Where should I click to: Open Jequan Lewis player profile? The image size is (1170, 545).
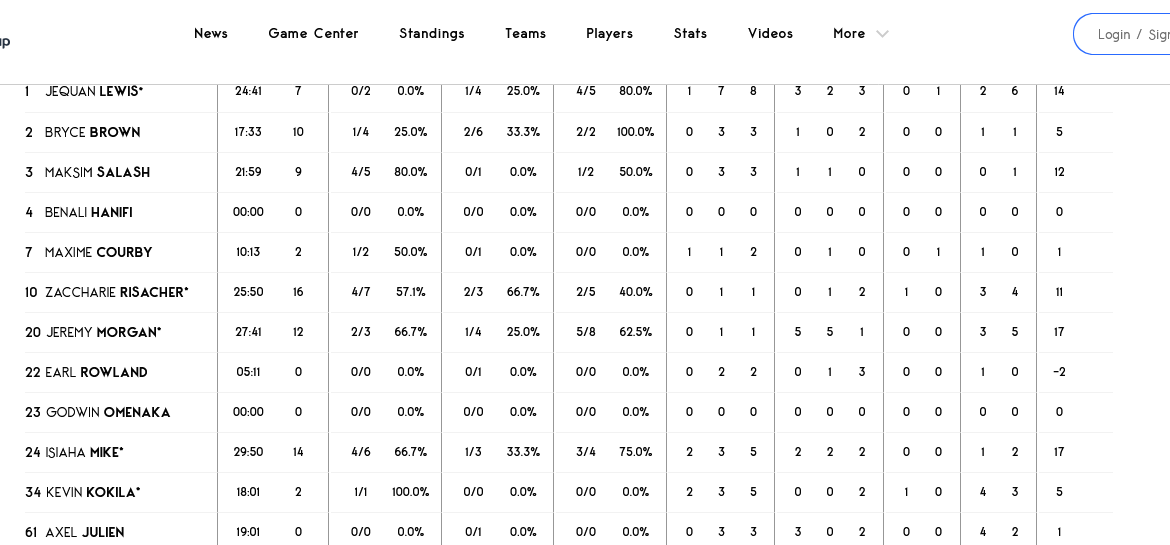pos(94,92)
